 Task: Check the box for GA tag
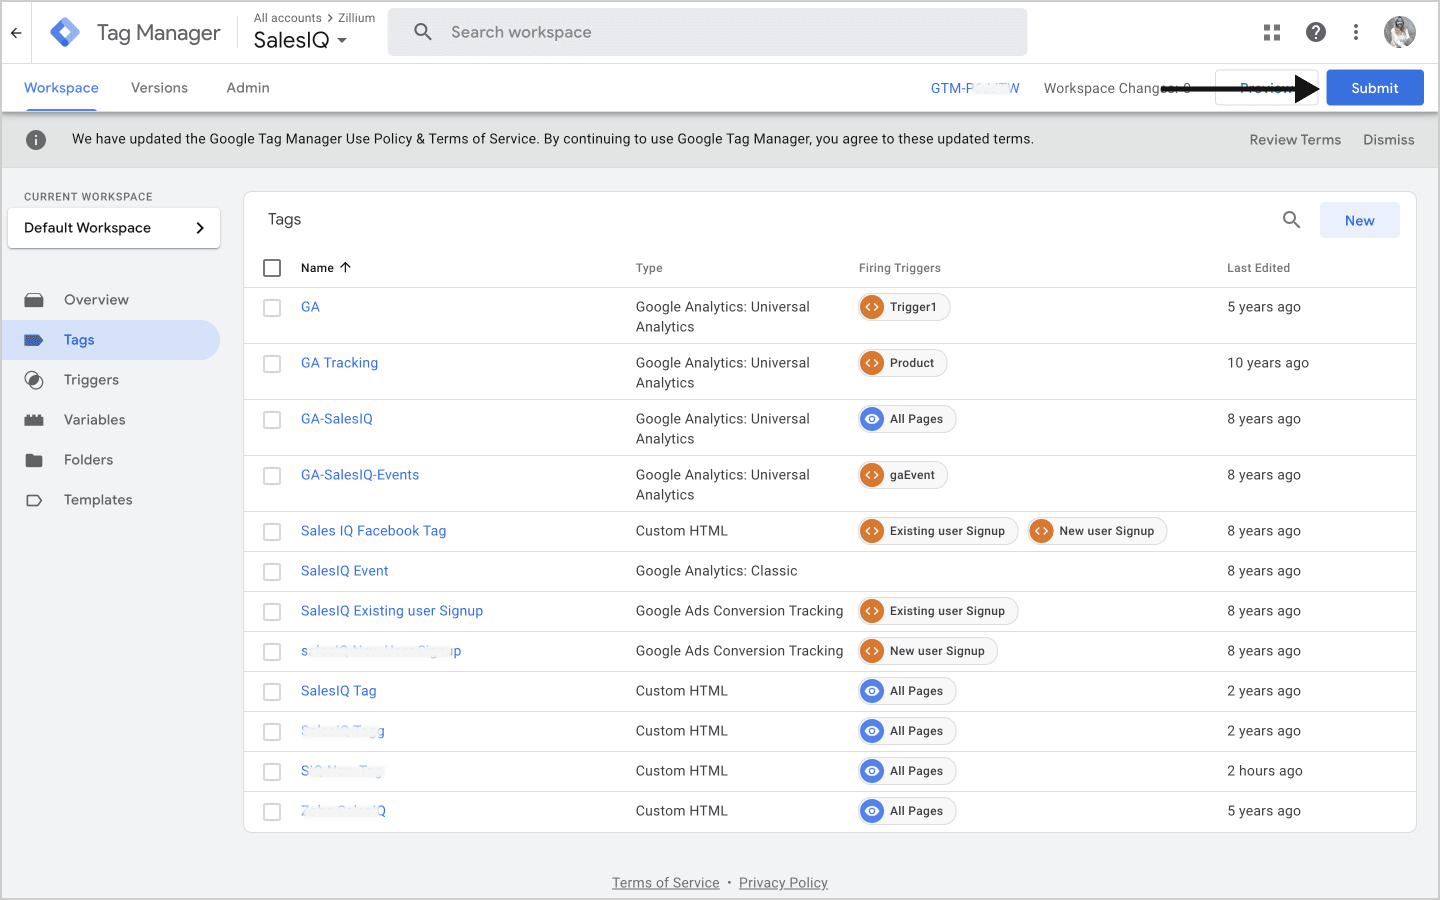tap(272, 308)
